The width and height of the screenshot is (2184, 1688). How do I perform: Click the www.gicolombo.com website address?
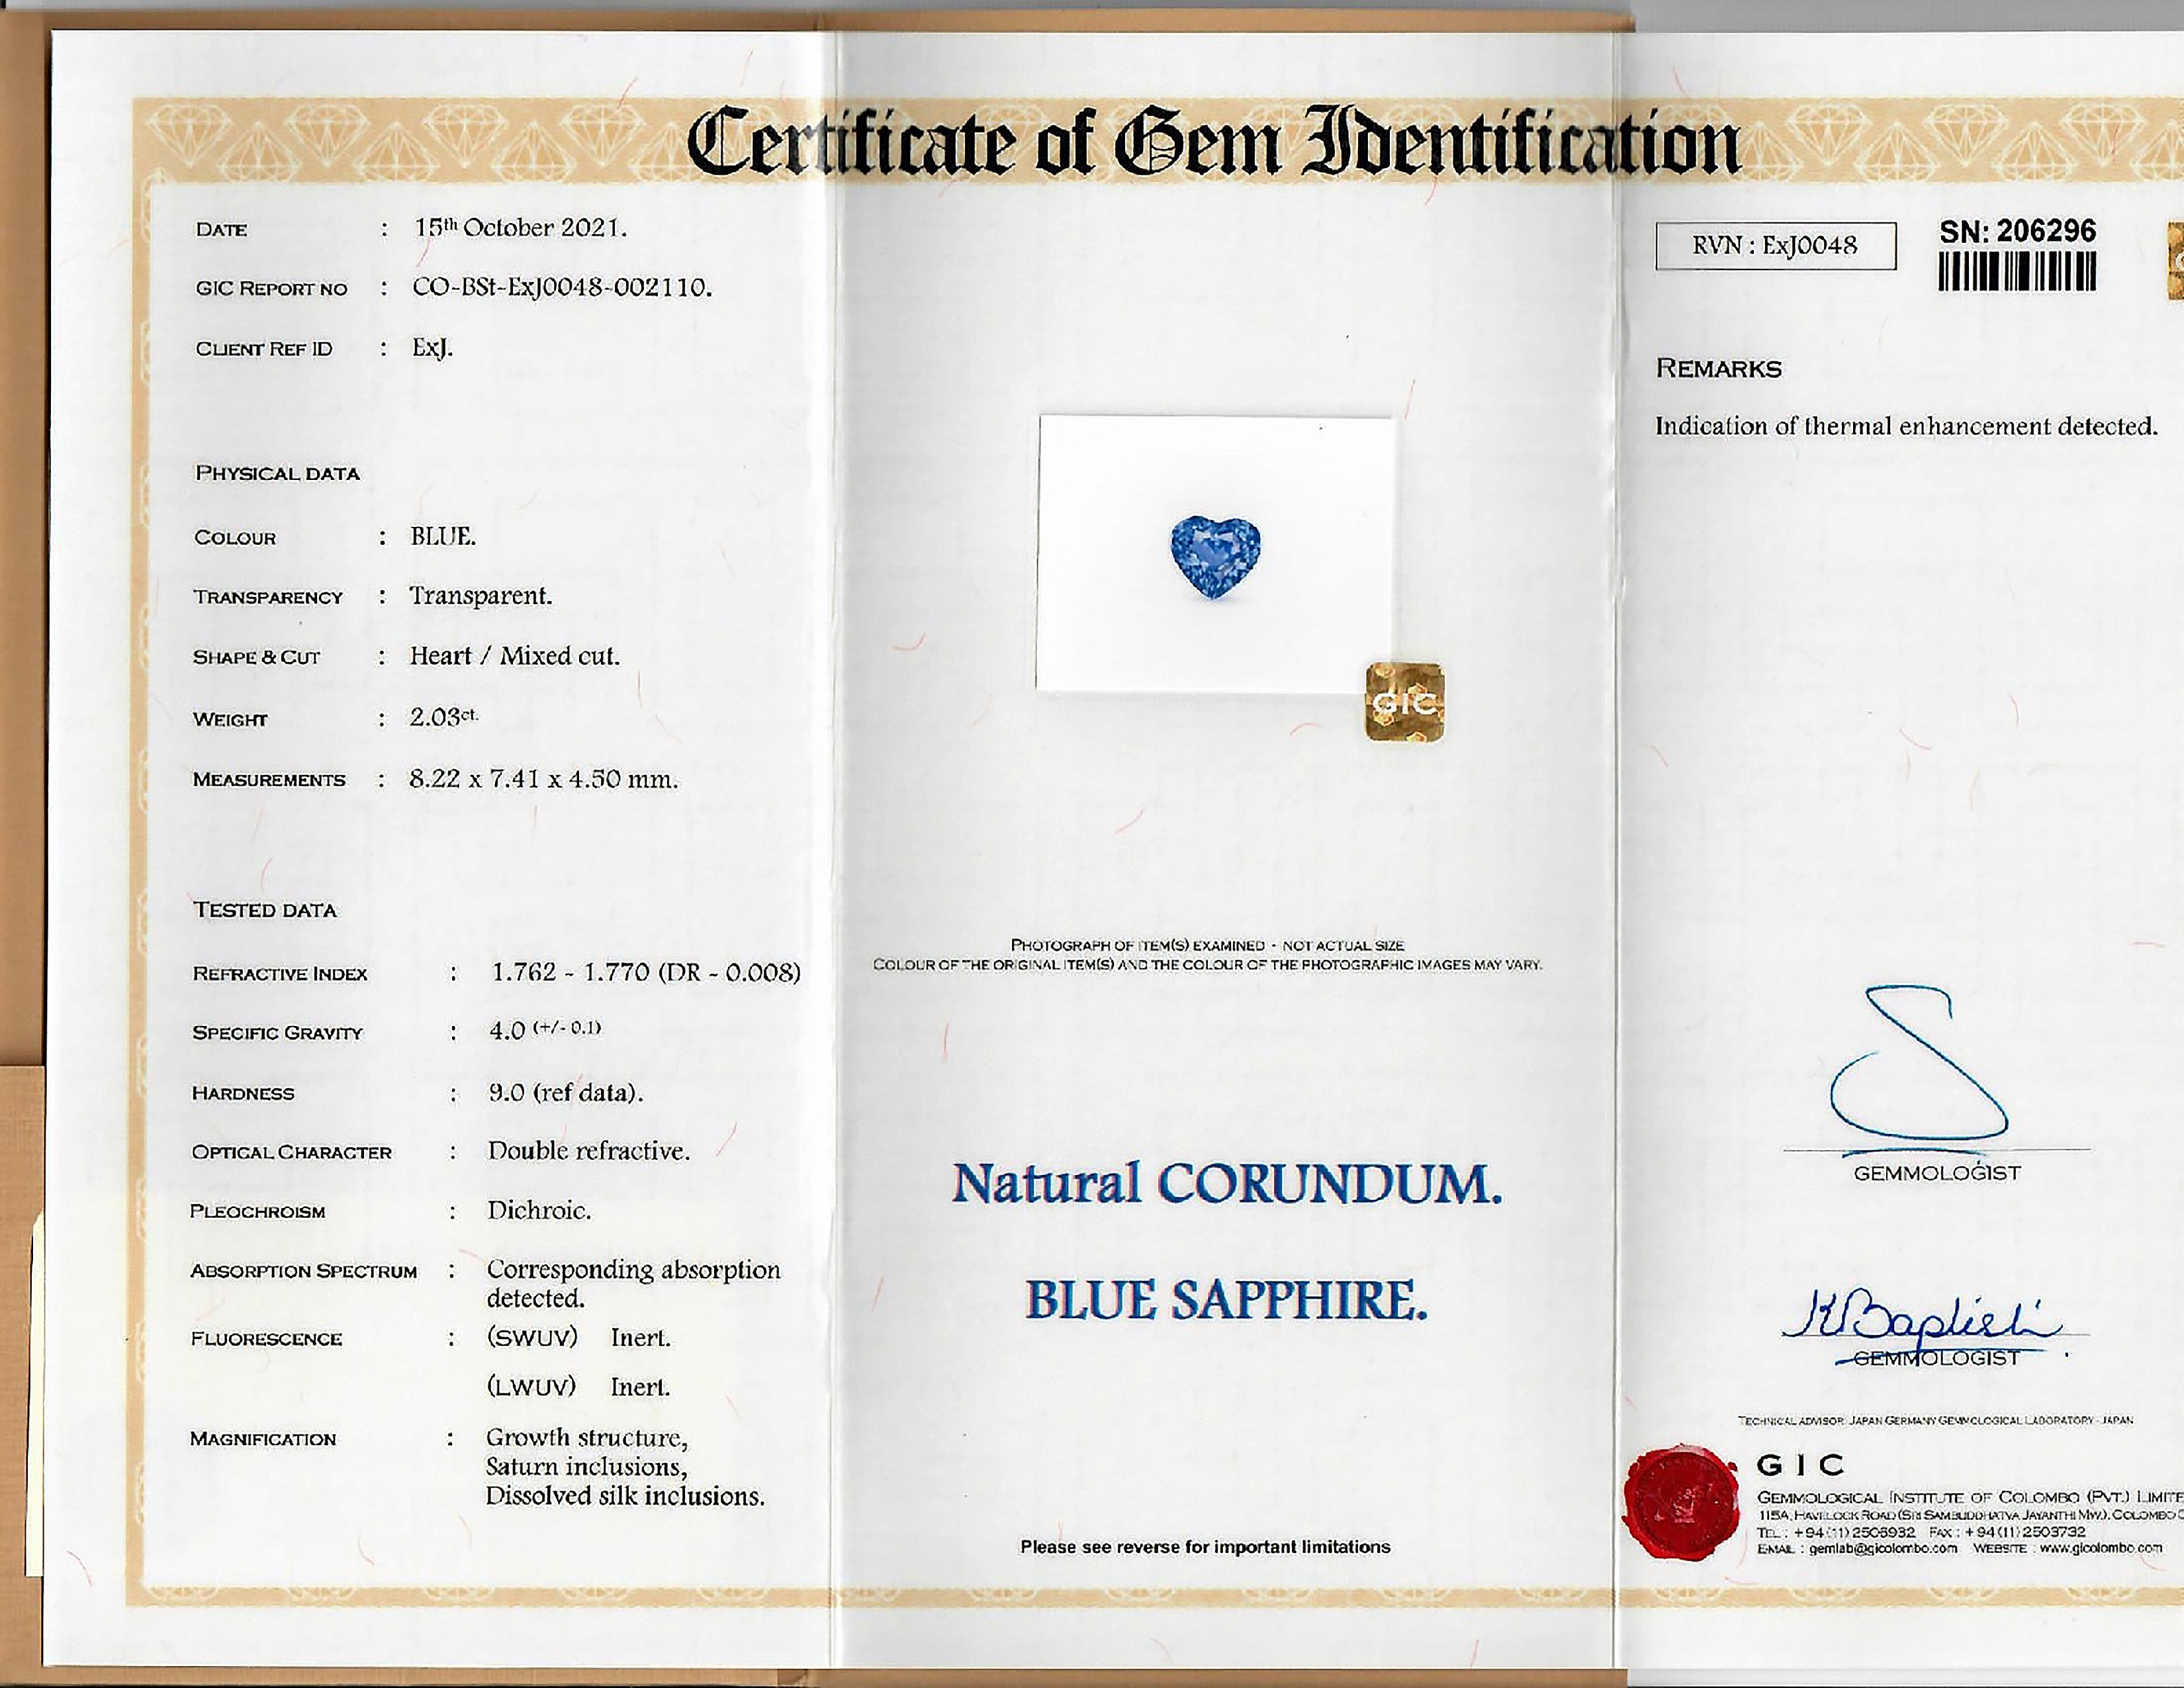2101,1548
